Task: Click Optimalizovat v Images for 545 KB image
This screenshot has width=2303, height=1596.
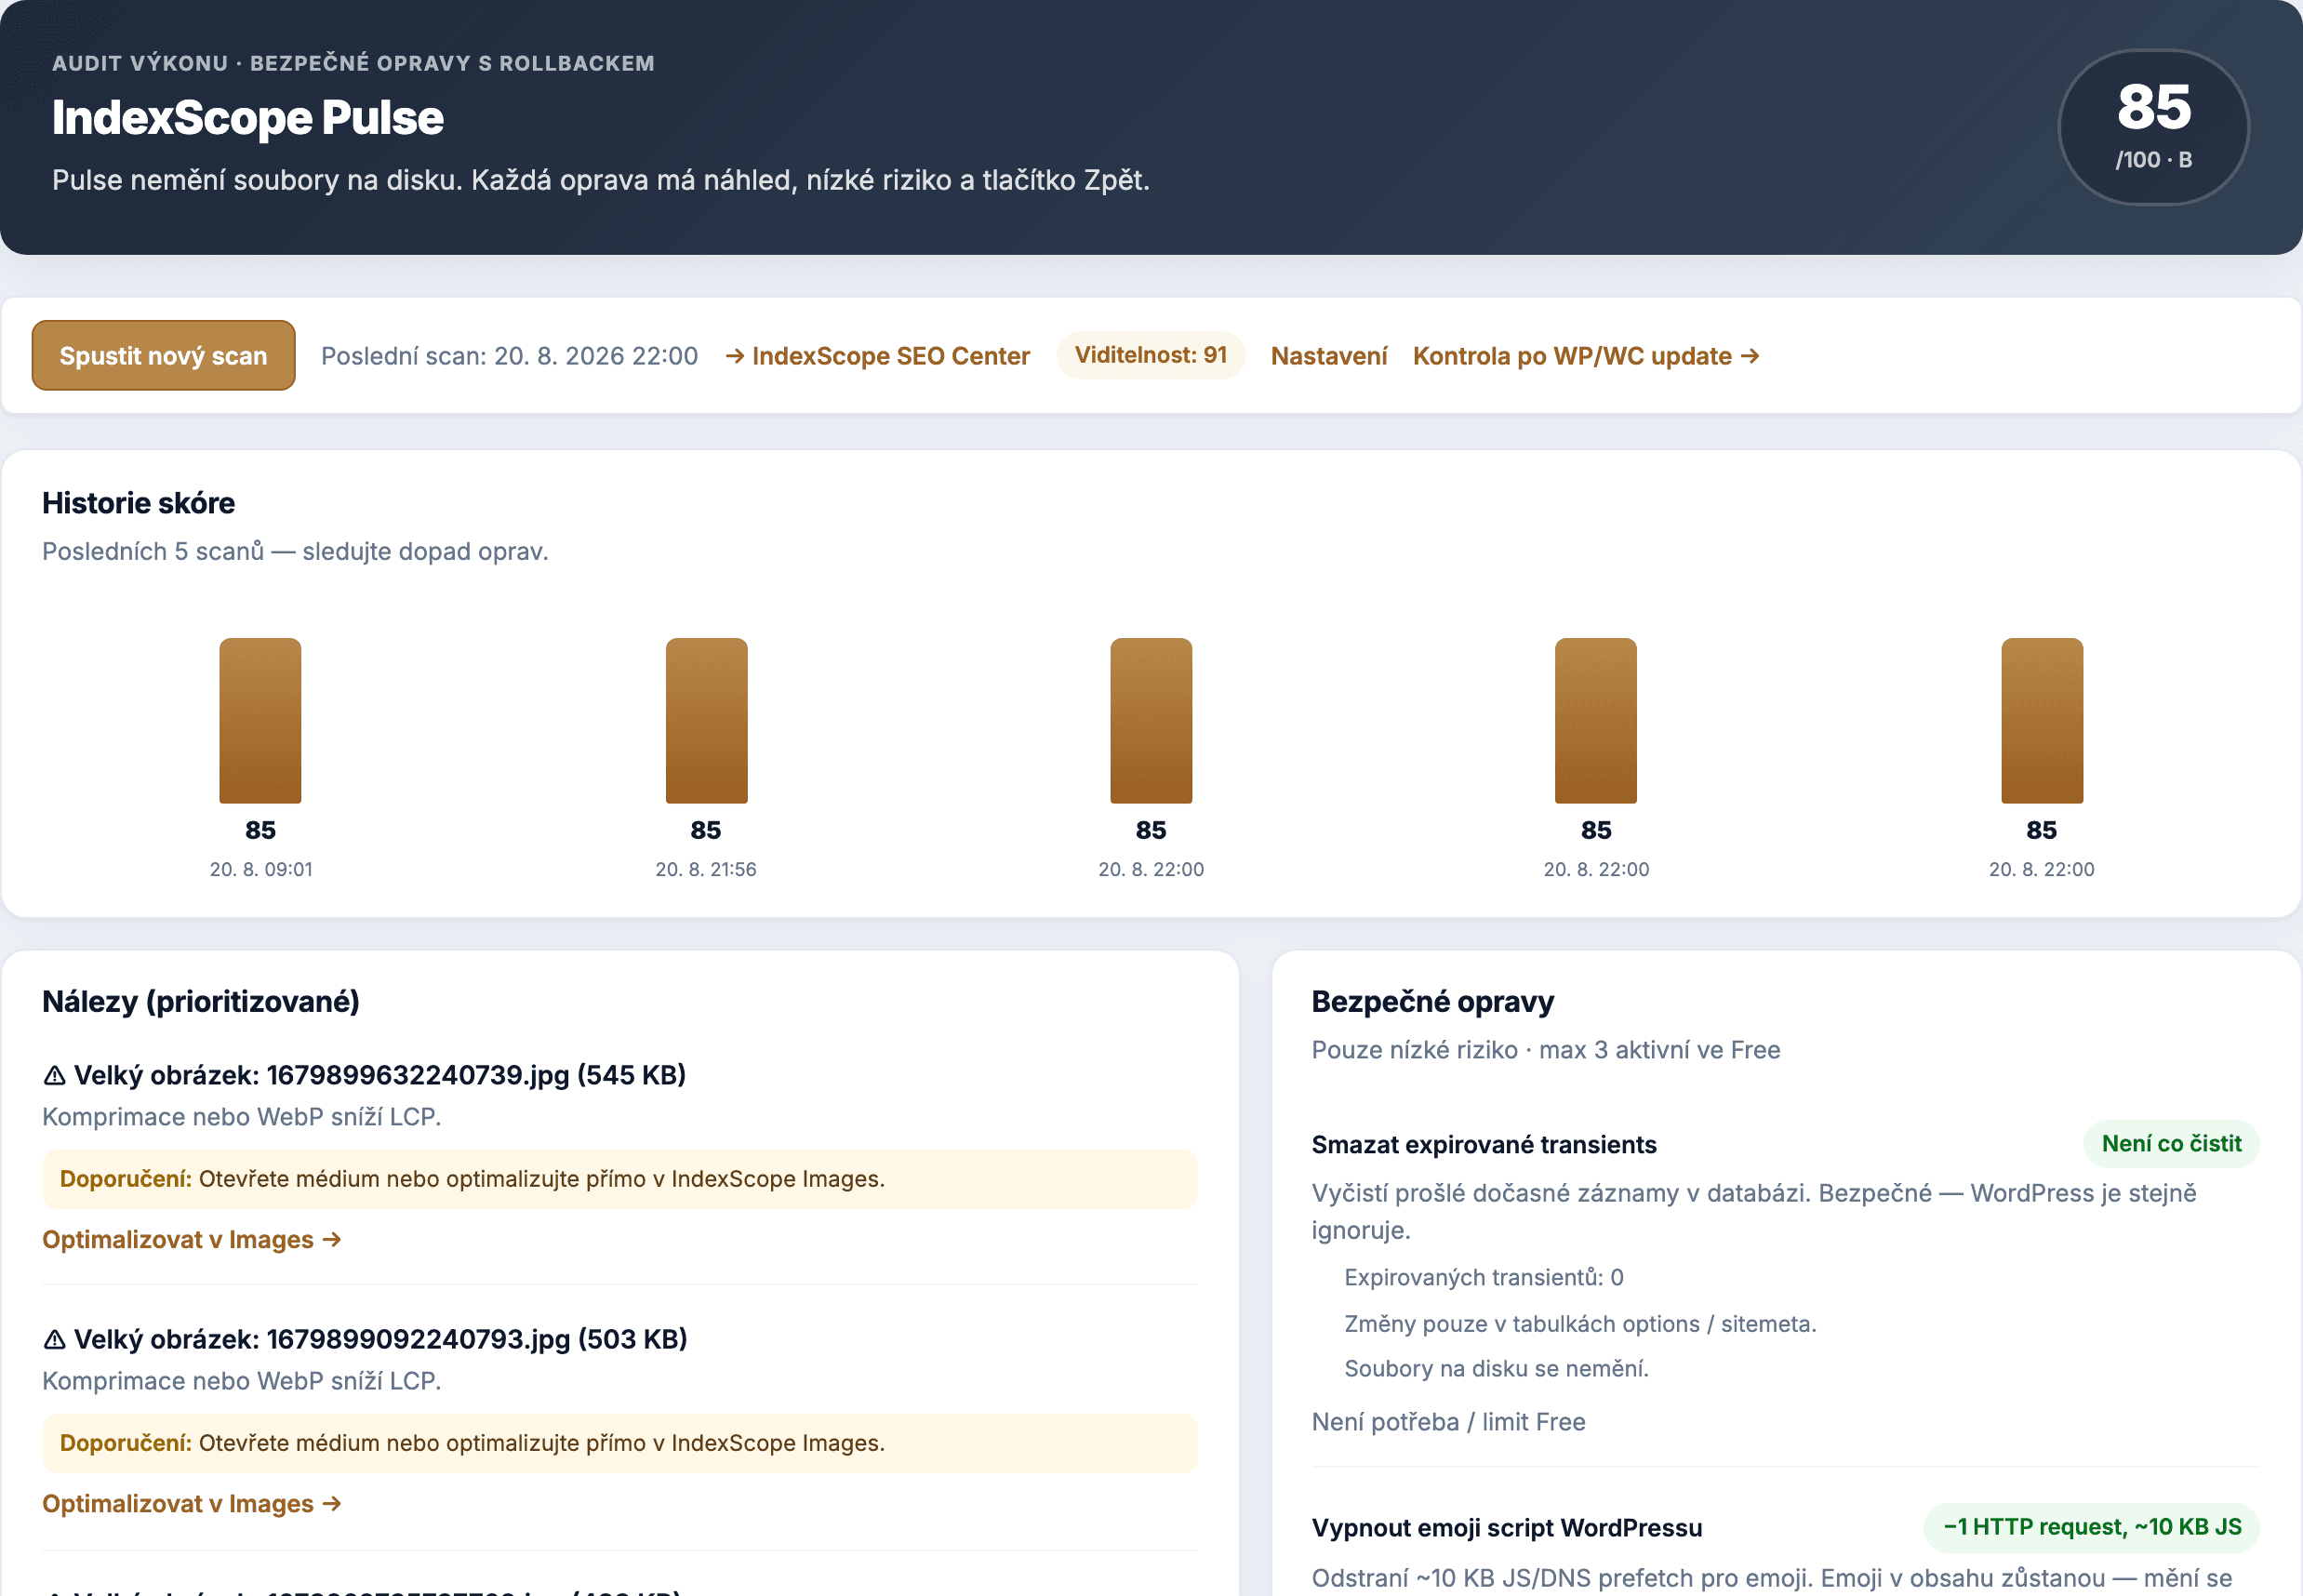Action: coord(192,1240)
